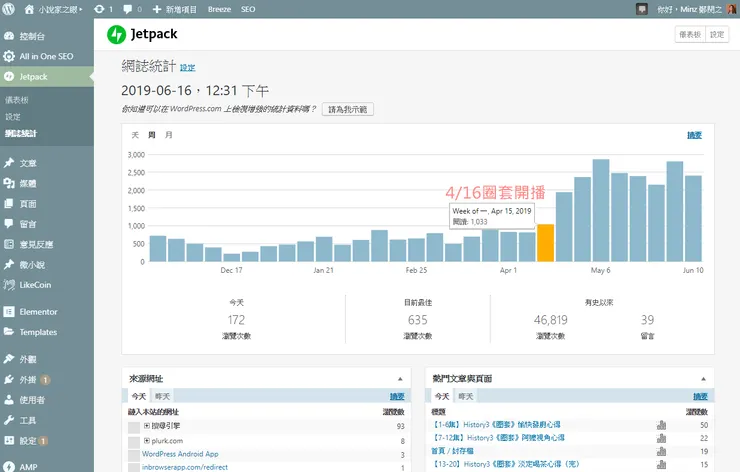Screen dimensions: 740x472
Task: Click stats chart icon for 1-6集 post
Action: point(661,425)
